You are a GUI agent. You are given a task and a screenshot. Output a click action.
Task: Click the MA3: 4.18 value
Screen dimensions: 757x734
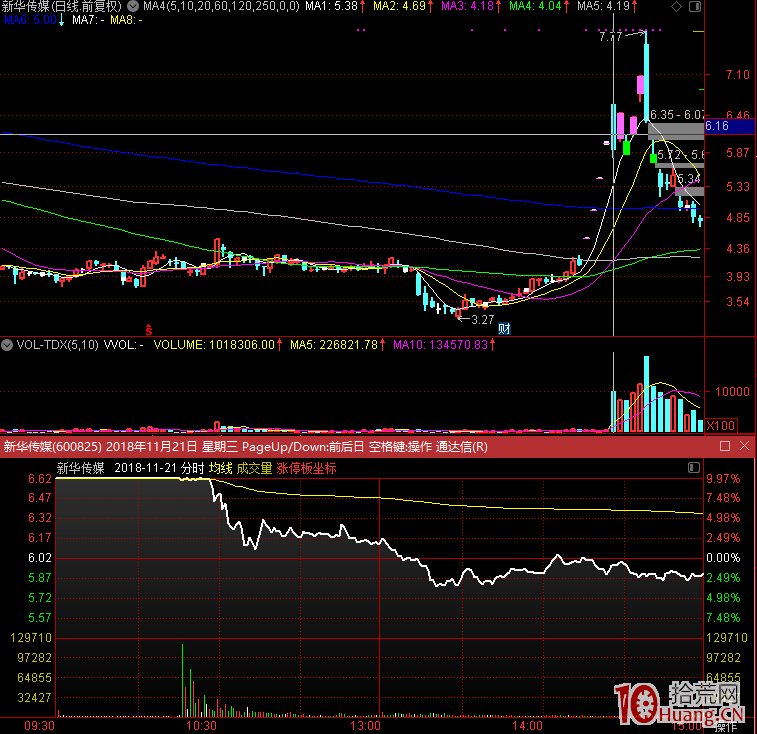click(x=471, y=6)
